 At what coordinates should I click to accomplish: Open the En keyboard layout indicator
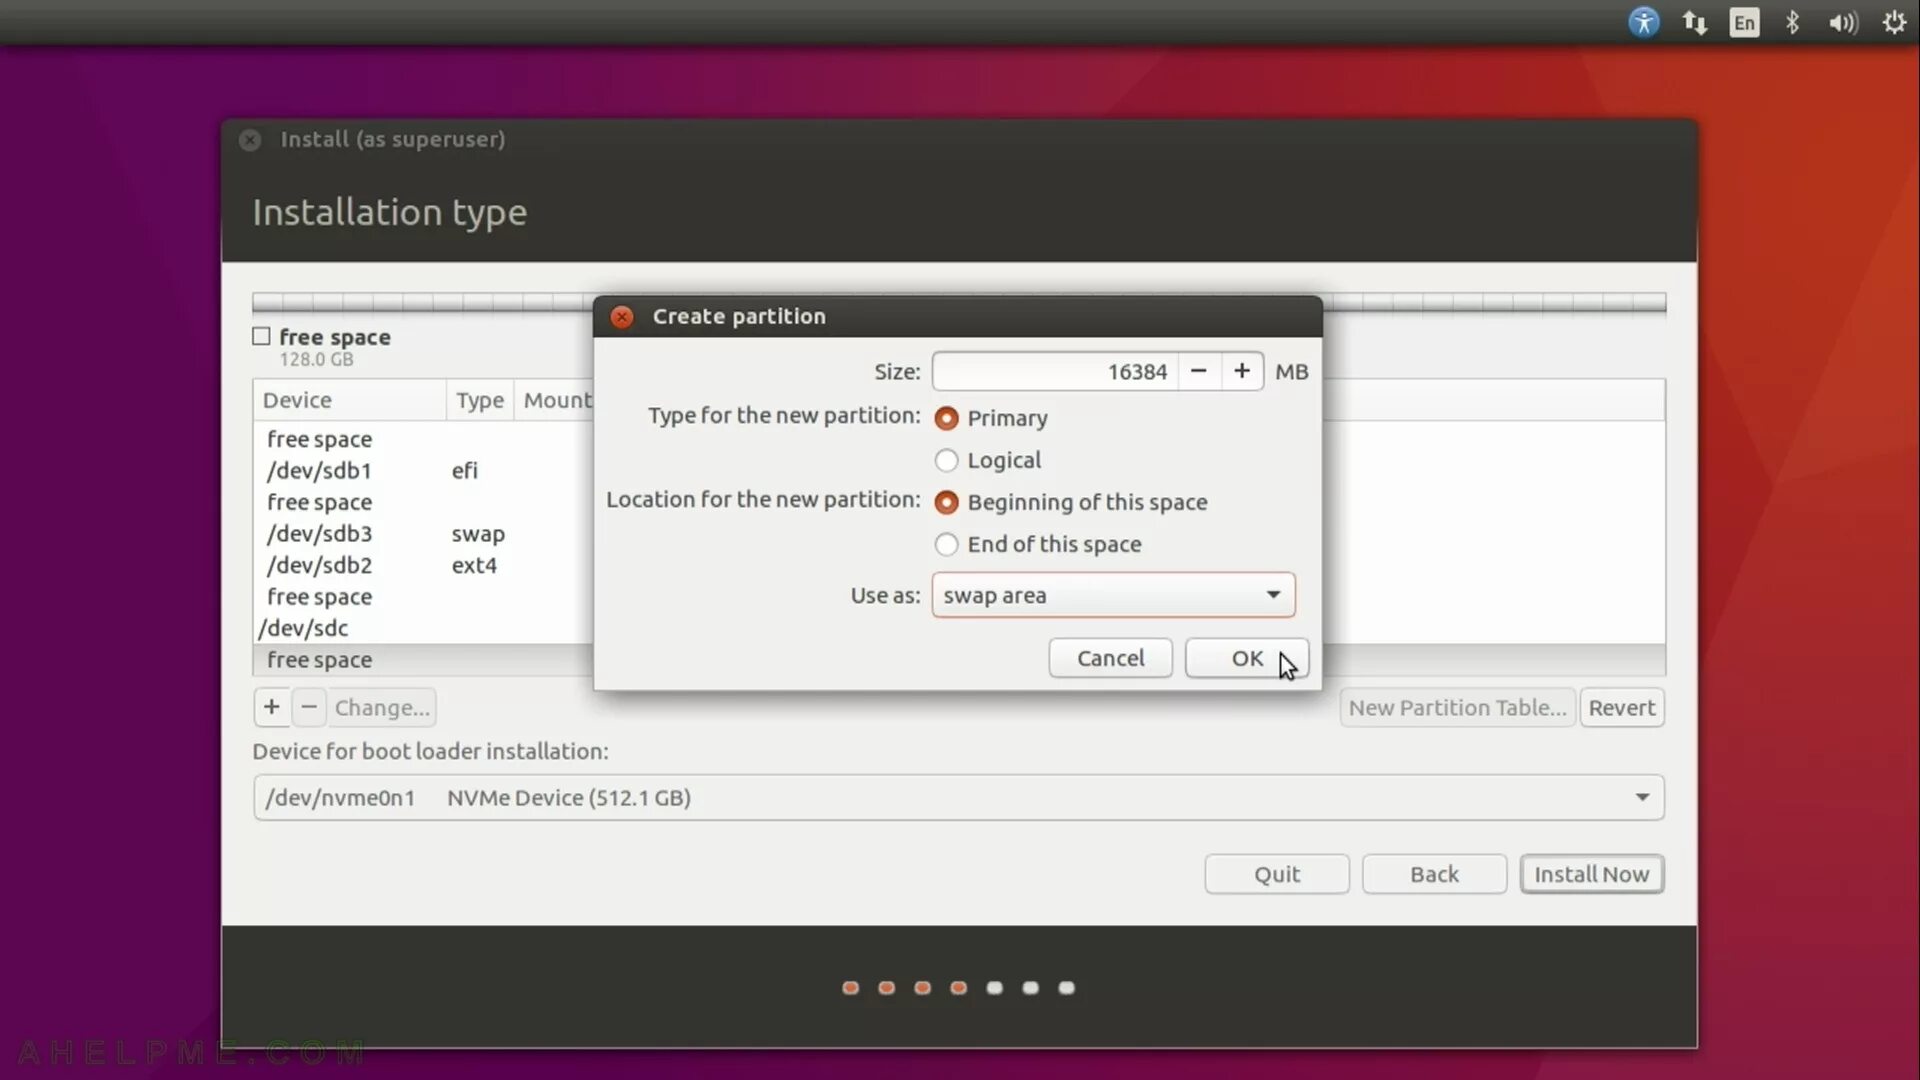click(1744, 22)
